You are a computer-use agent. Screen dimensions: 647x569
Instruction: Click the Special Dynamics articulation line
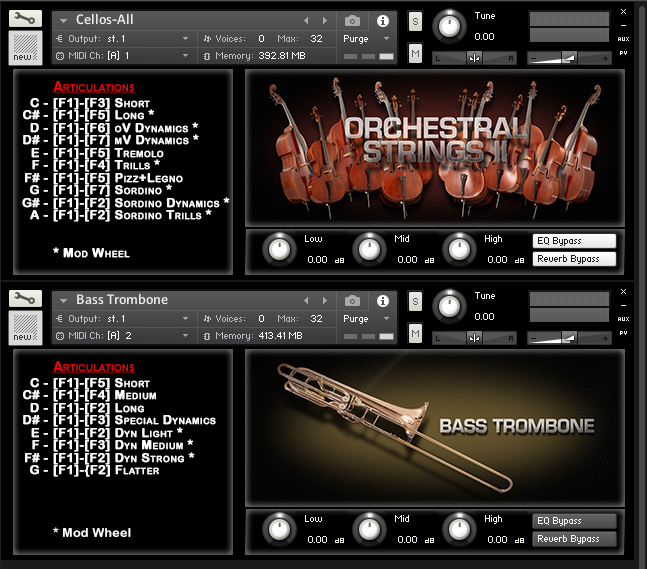click(119, 420)
